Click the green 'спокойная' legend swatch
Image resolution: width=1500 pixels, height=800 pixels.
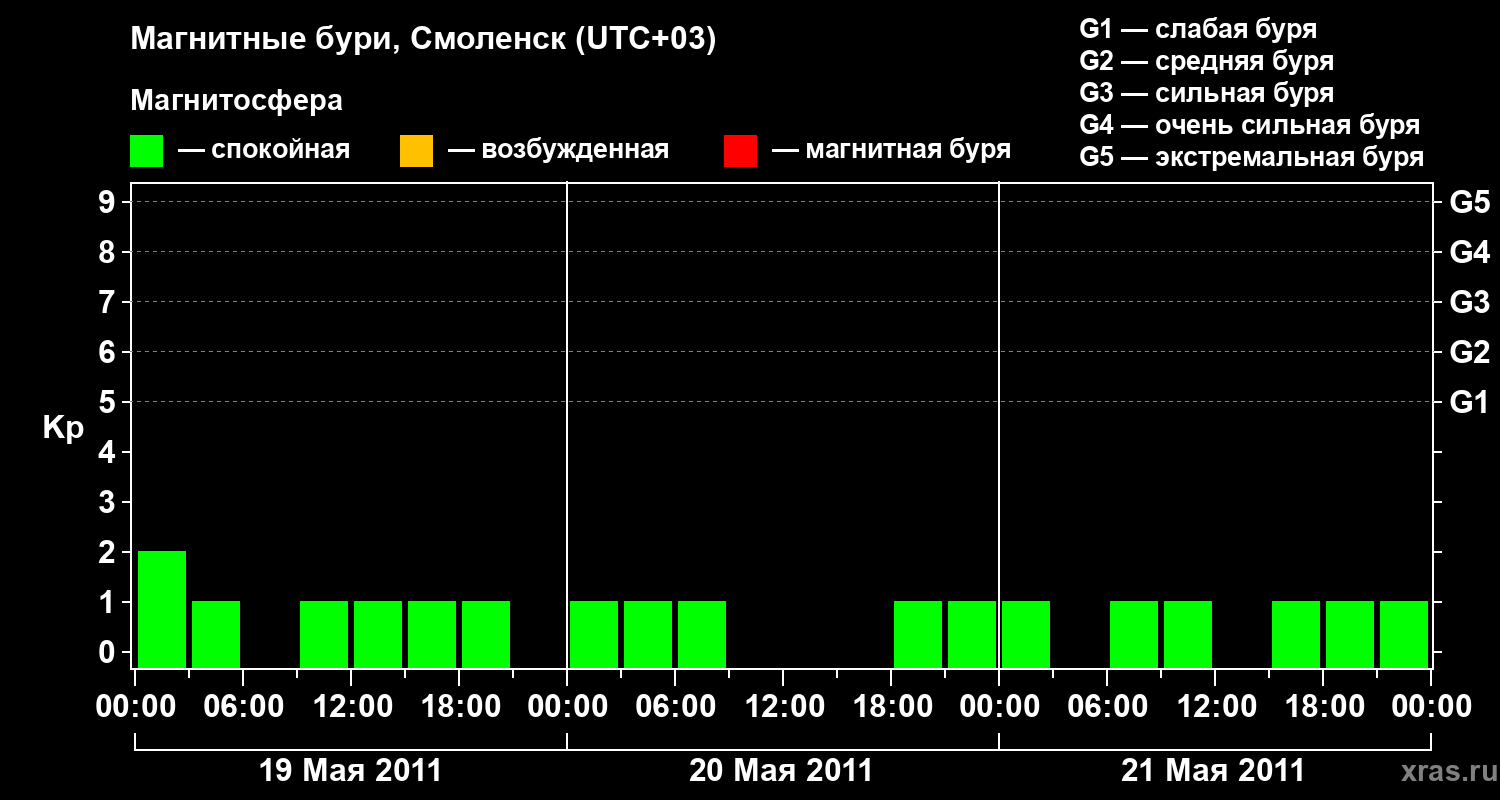click(146, 151)
